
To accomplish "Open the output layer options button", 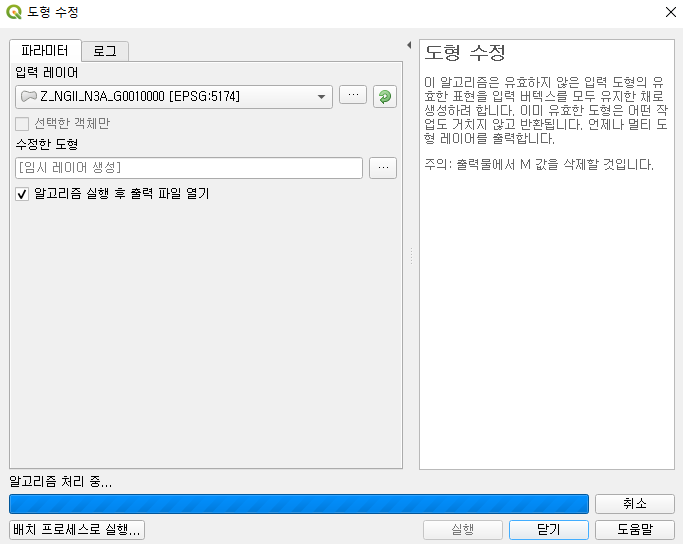I will [383, 168].
